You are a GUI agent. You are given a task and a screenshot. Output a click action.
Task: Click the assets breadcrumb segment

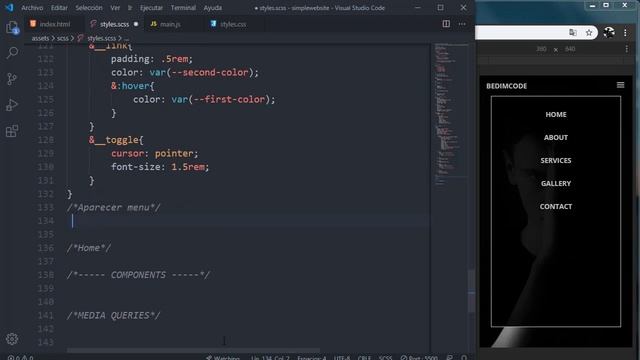click(40, 38)
